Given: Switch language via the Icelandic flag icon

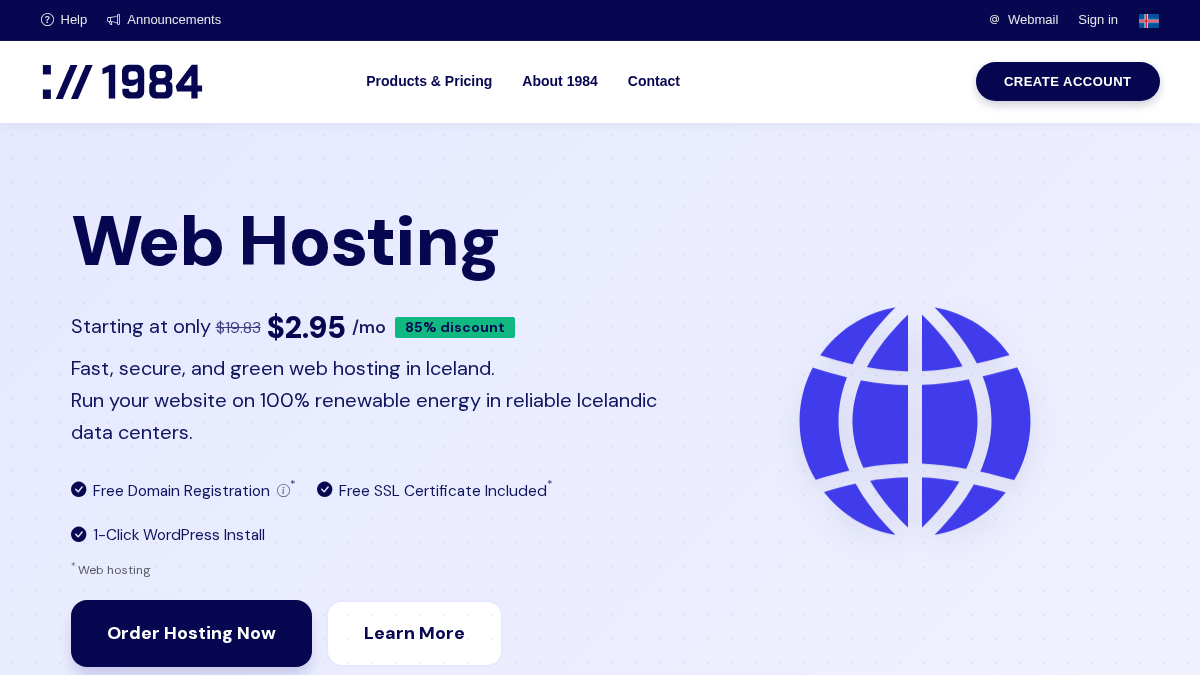Looking at the screenshot, I should pyautogui.click(x=1149, y=20).
